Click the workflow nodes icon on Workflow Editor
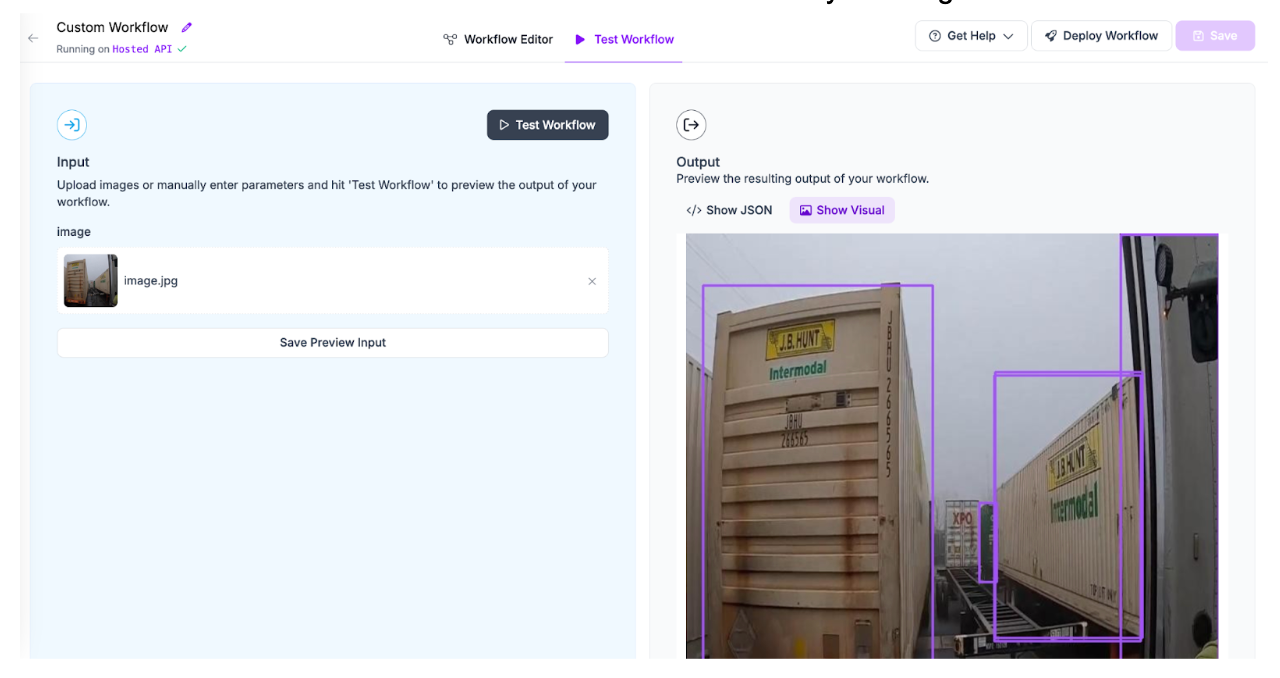The width and height of the screenshot is (1280, 678). pos(450,39)
